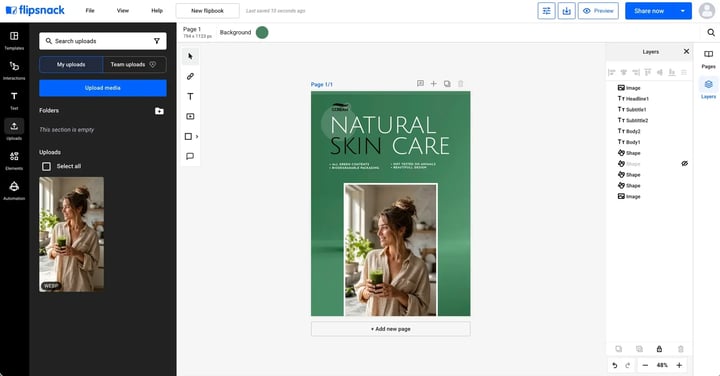Click the align bottom icon in Layers panel
Viewport: 720px width, 376px height.
[672, 73]
